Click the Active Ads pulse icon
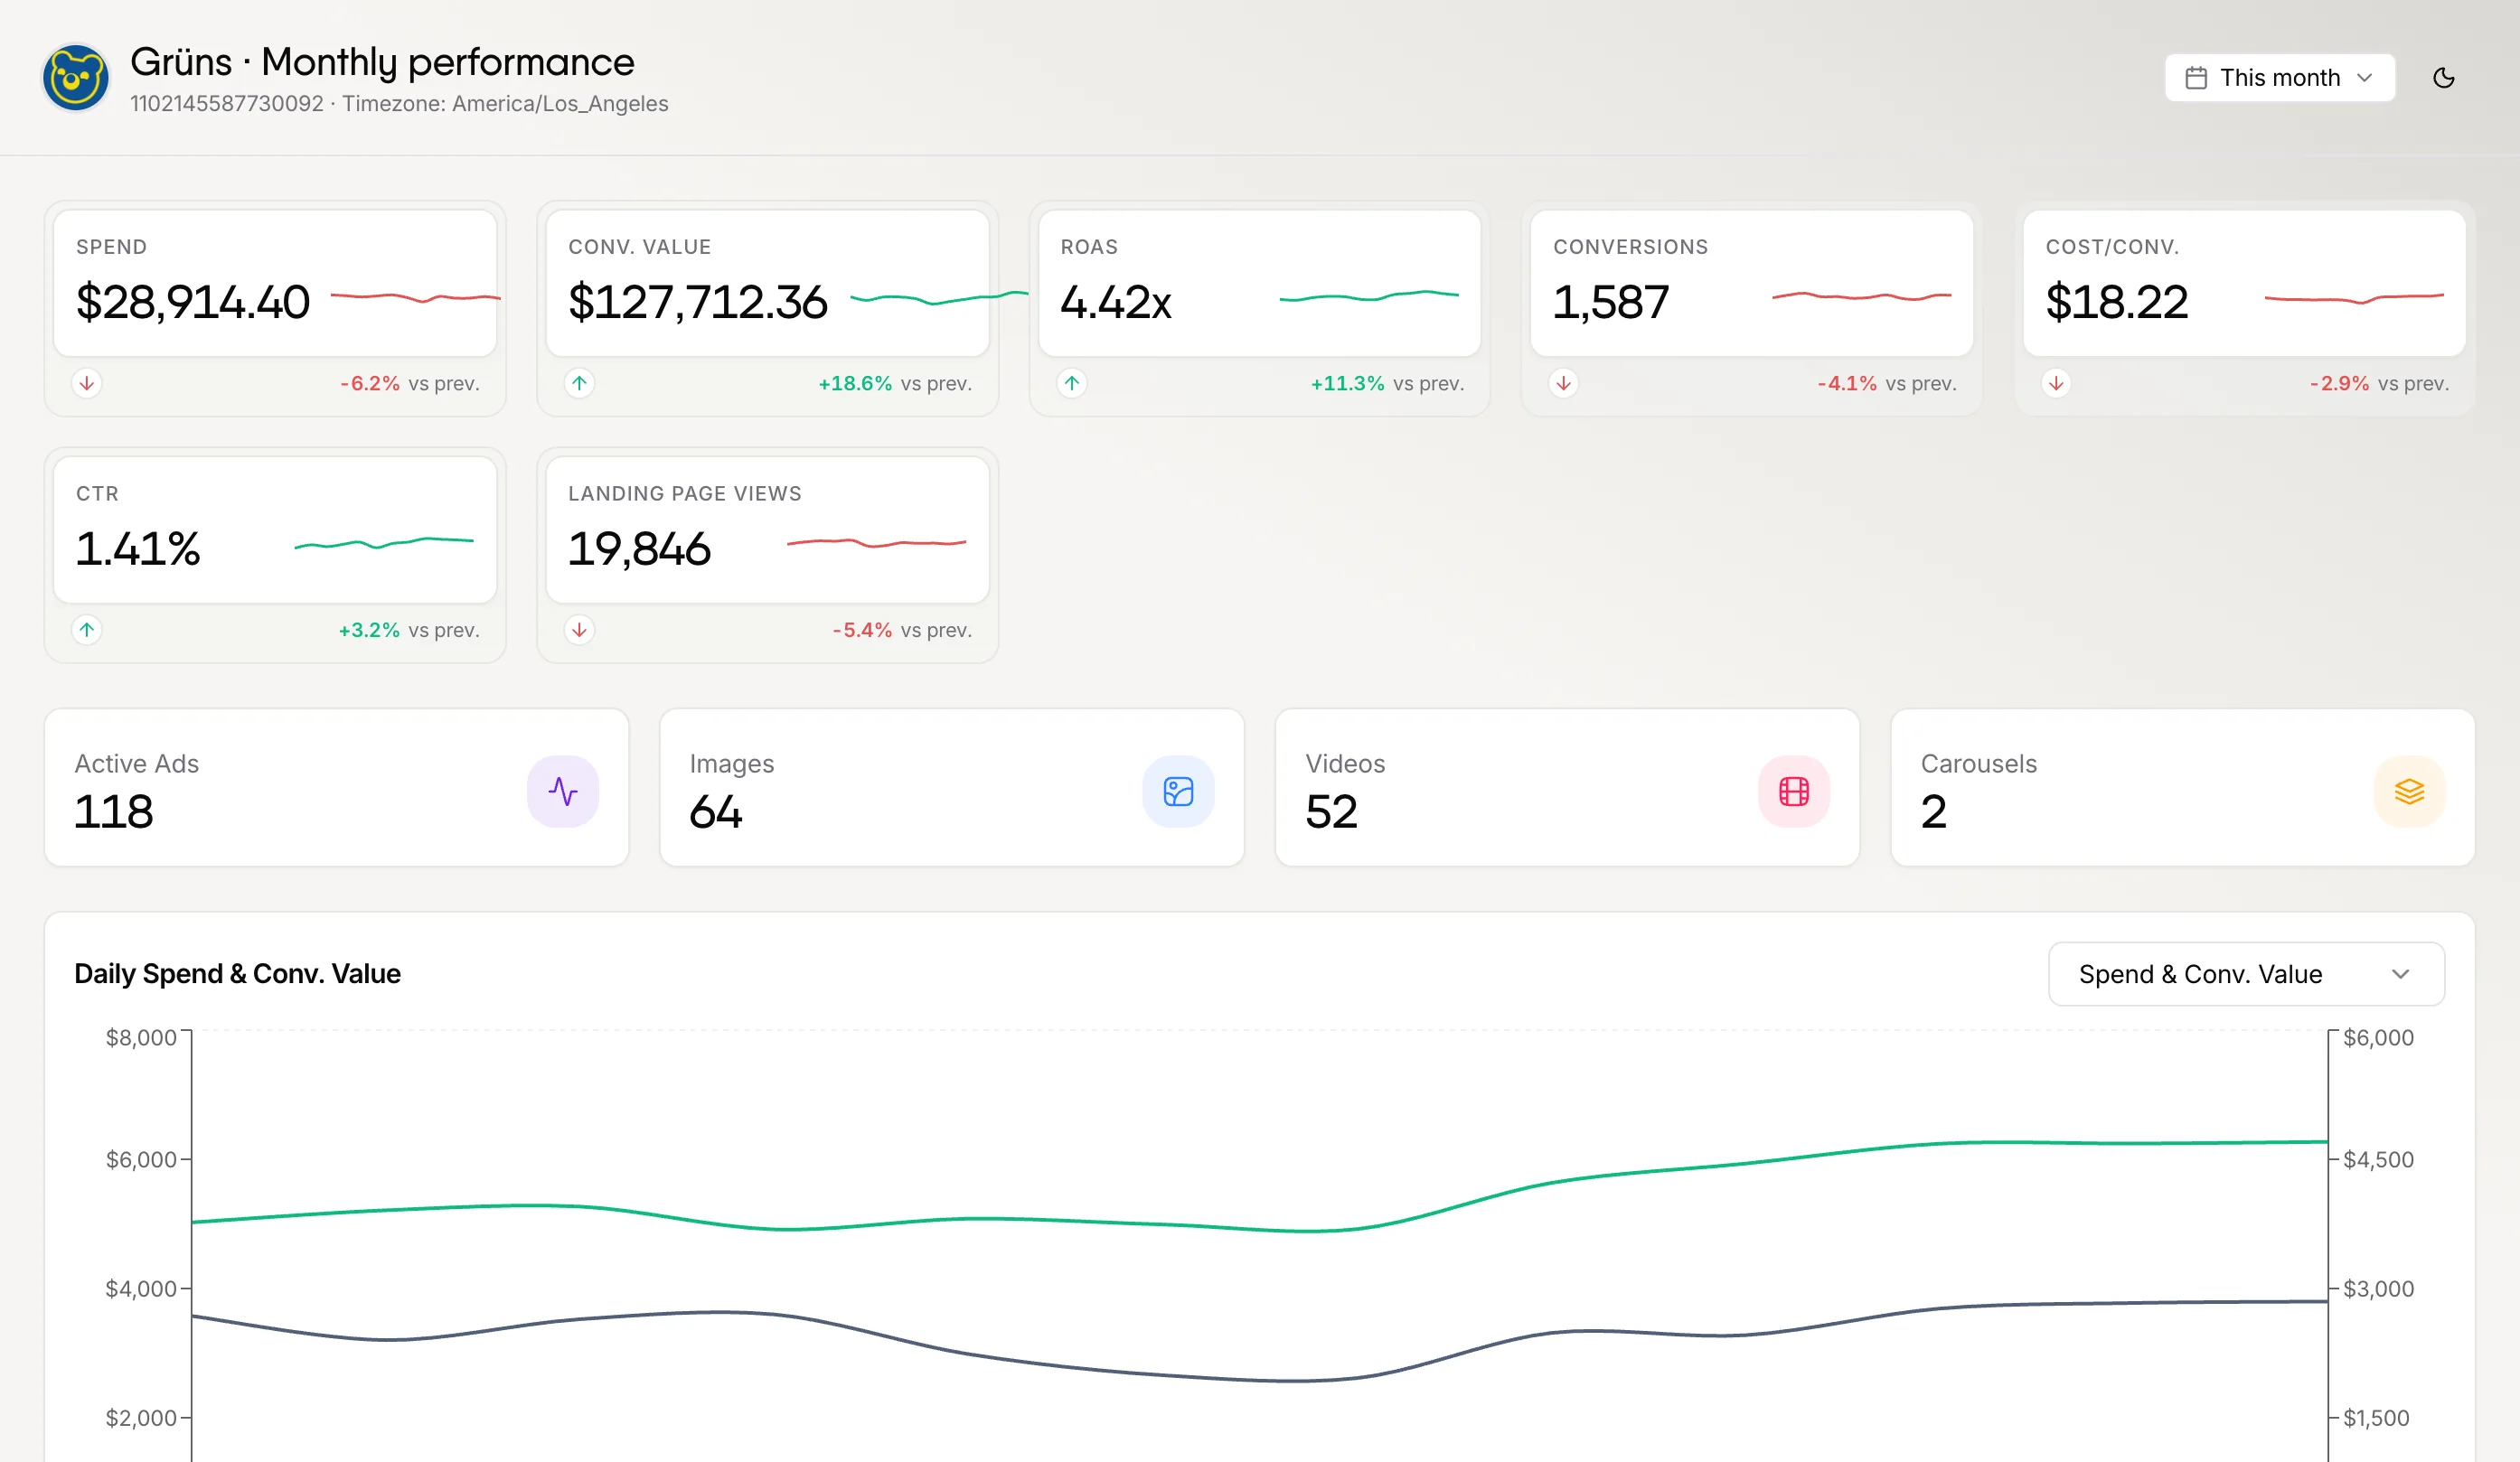 point(563,792)
